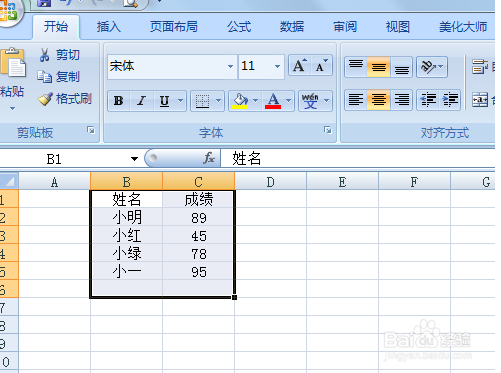Toggle center horizontal alignment
This screenshot has width=501, height=373.
tap(379, 99)
